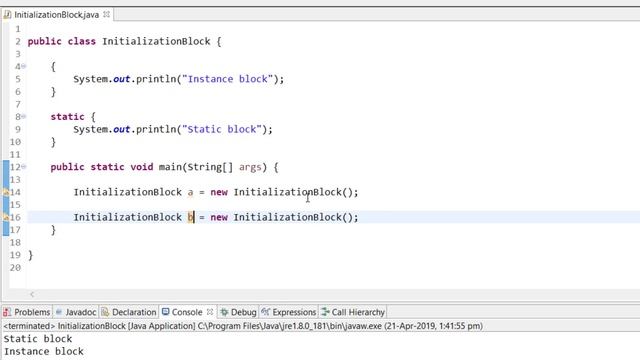Click the Java file icon on the editor tab
The width and height of the screenshot is (640, 360).
pyautogui.click(x=7, y=15)
